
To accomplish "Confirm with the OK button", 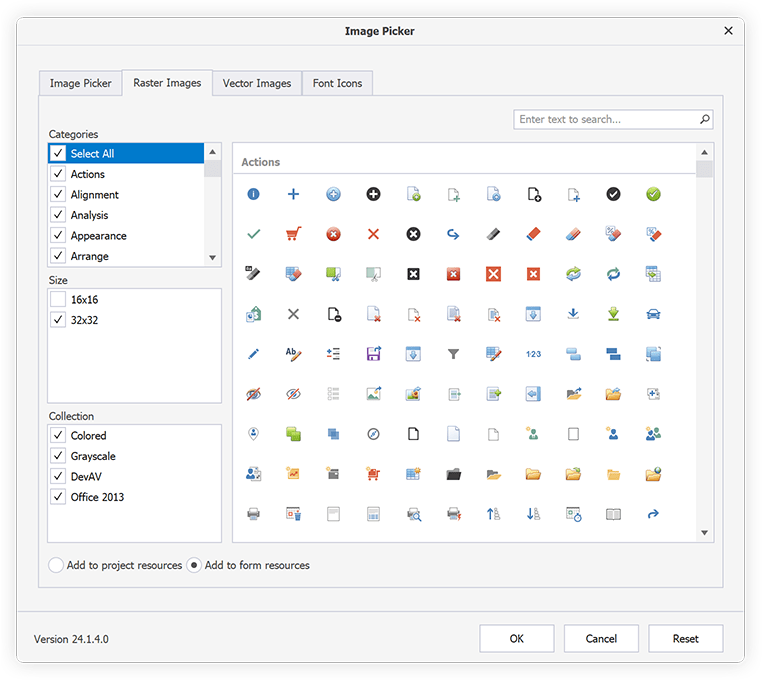I will (517, 638).
